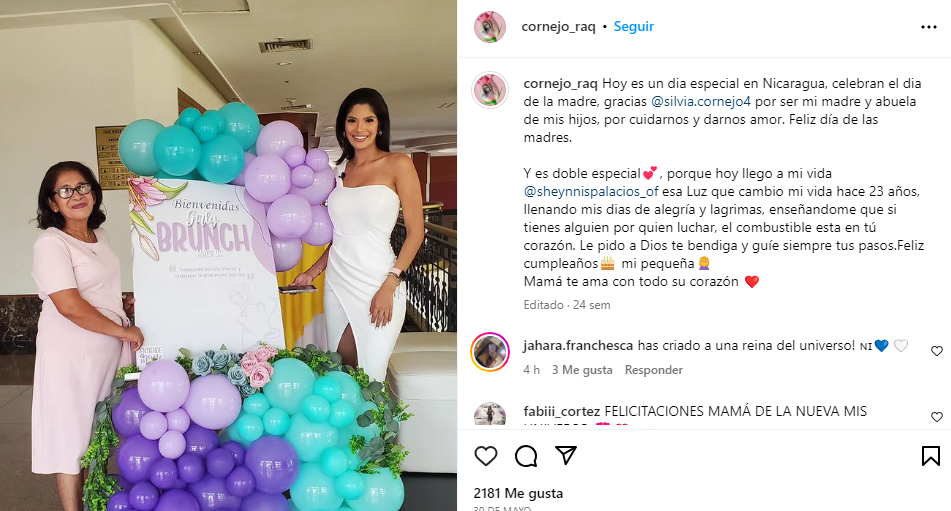Like the post with the heart icon
Screen dimensions: 951x511
click(486, 456)
